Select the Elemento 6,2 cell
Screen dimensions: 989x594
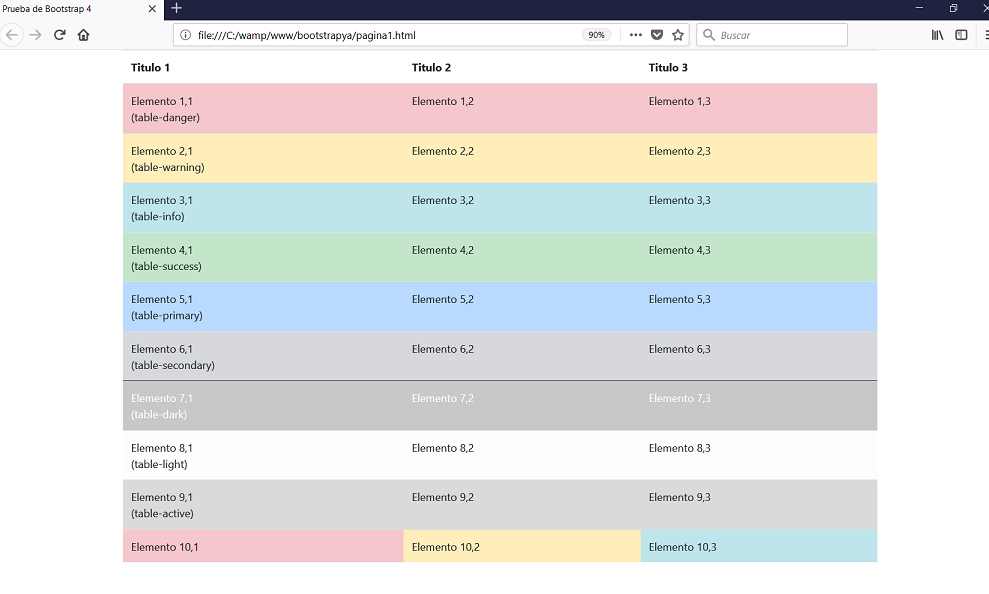[522, 356]
